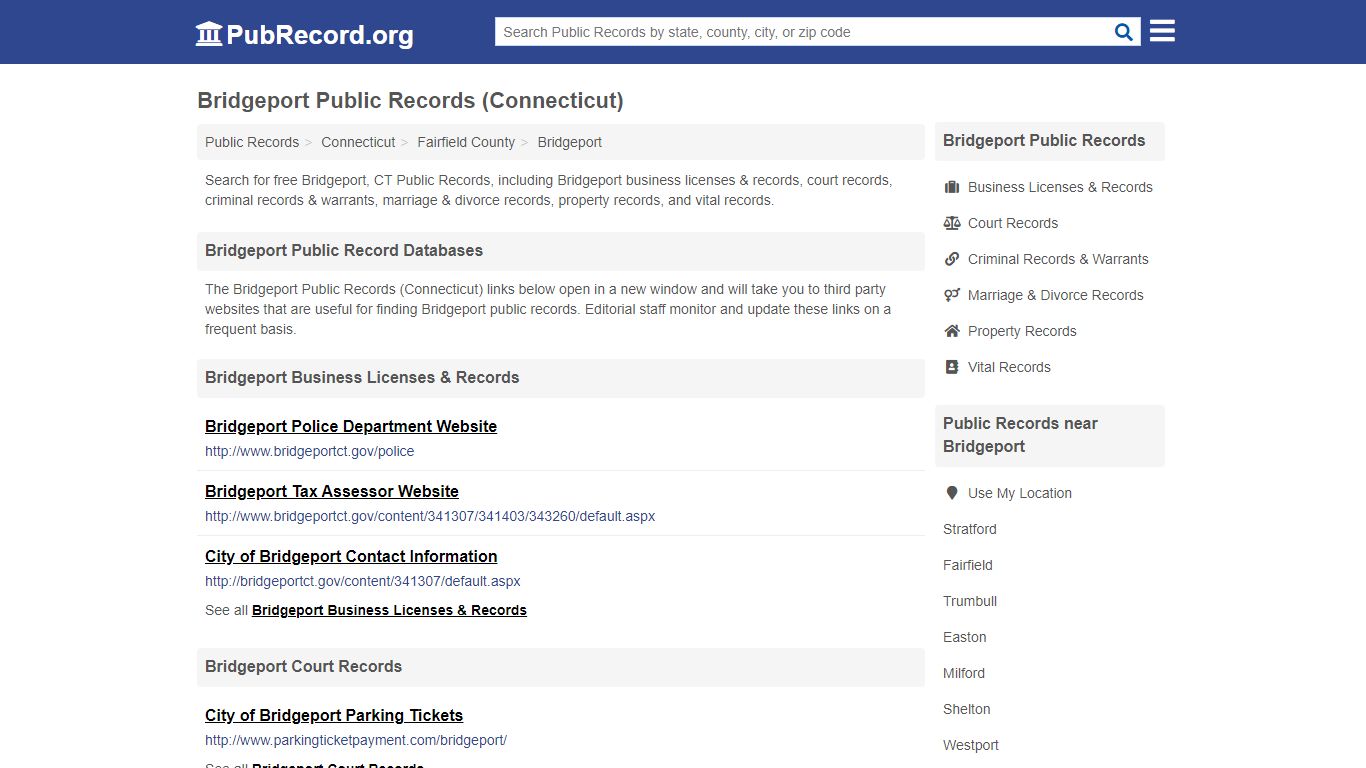Viewport: 1366px width, 768px height.
Task: Open Milford nearby records
Action: [964, 673]
